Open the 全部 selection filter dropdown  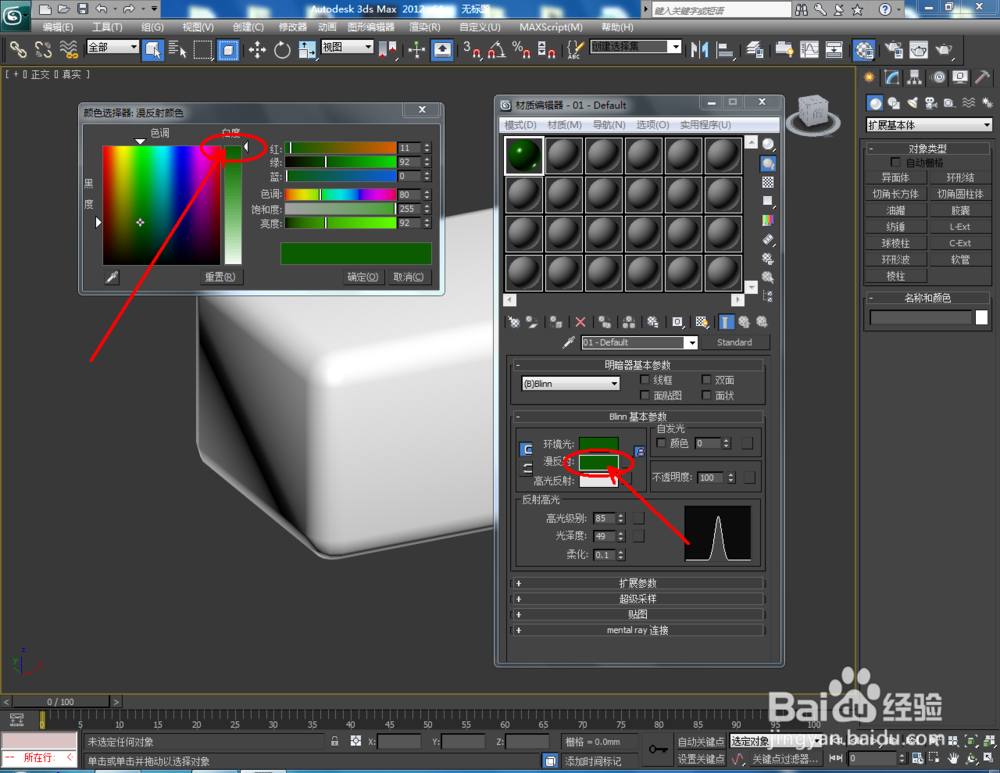click(x=113, y=47)
